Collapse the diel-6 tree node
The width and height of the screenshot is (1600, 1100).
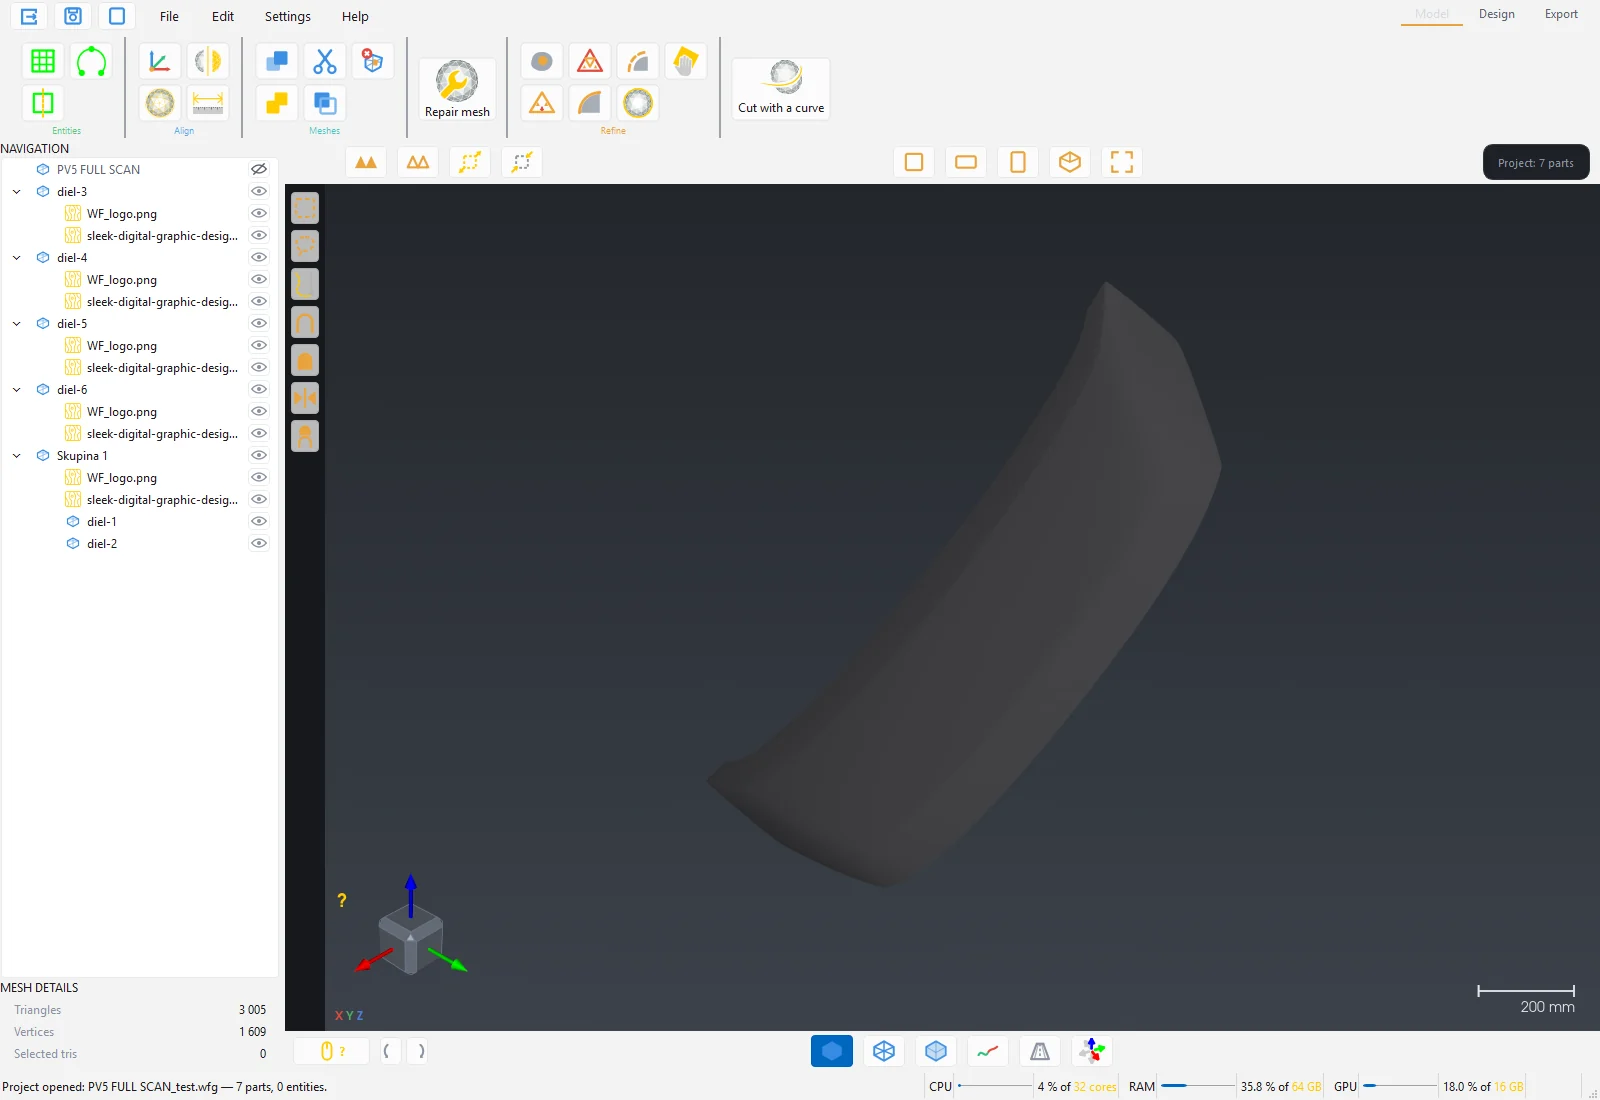click(17, 389)
